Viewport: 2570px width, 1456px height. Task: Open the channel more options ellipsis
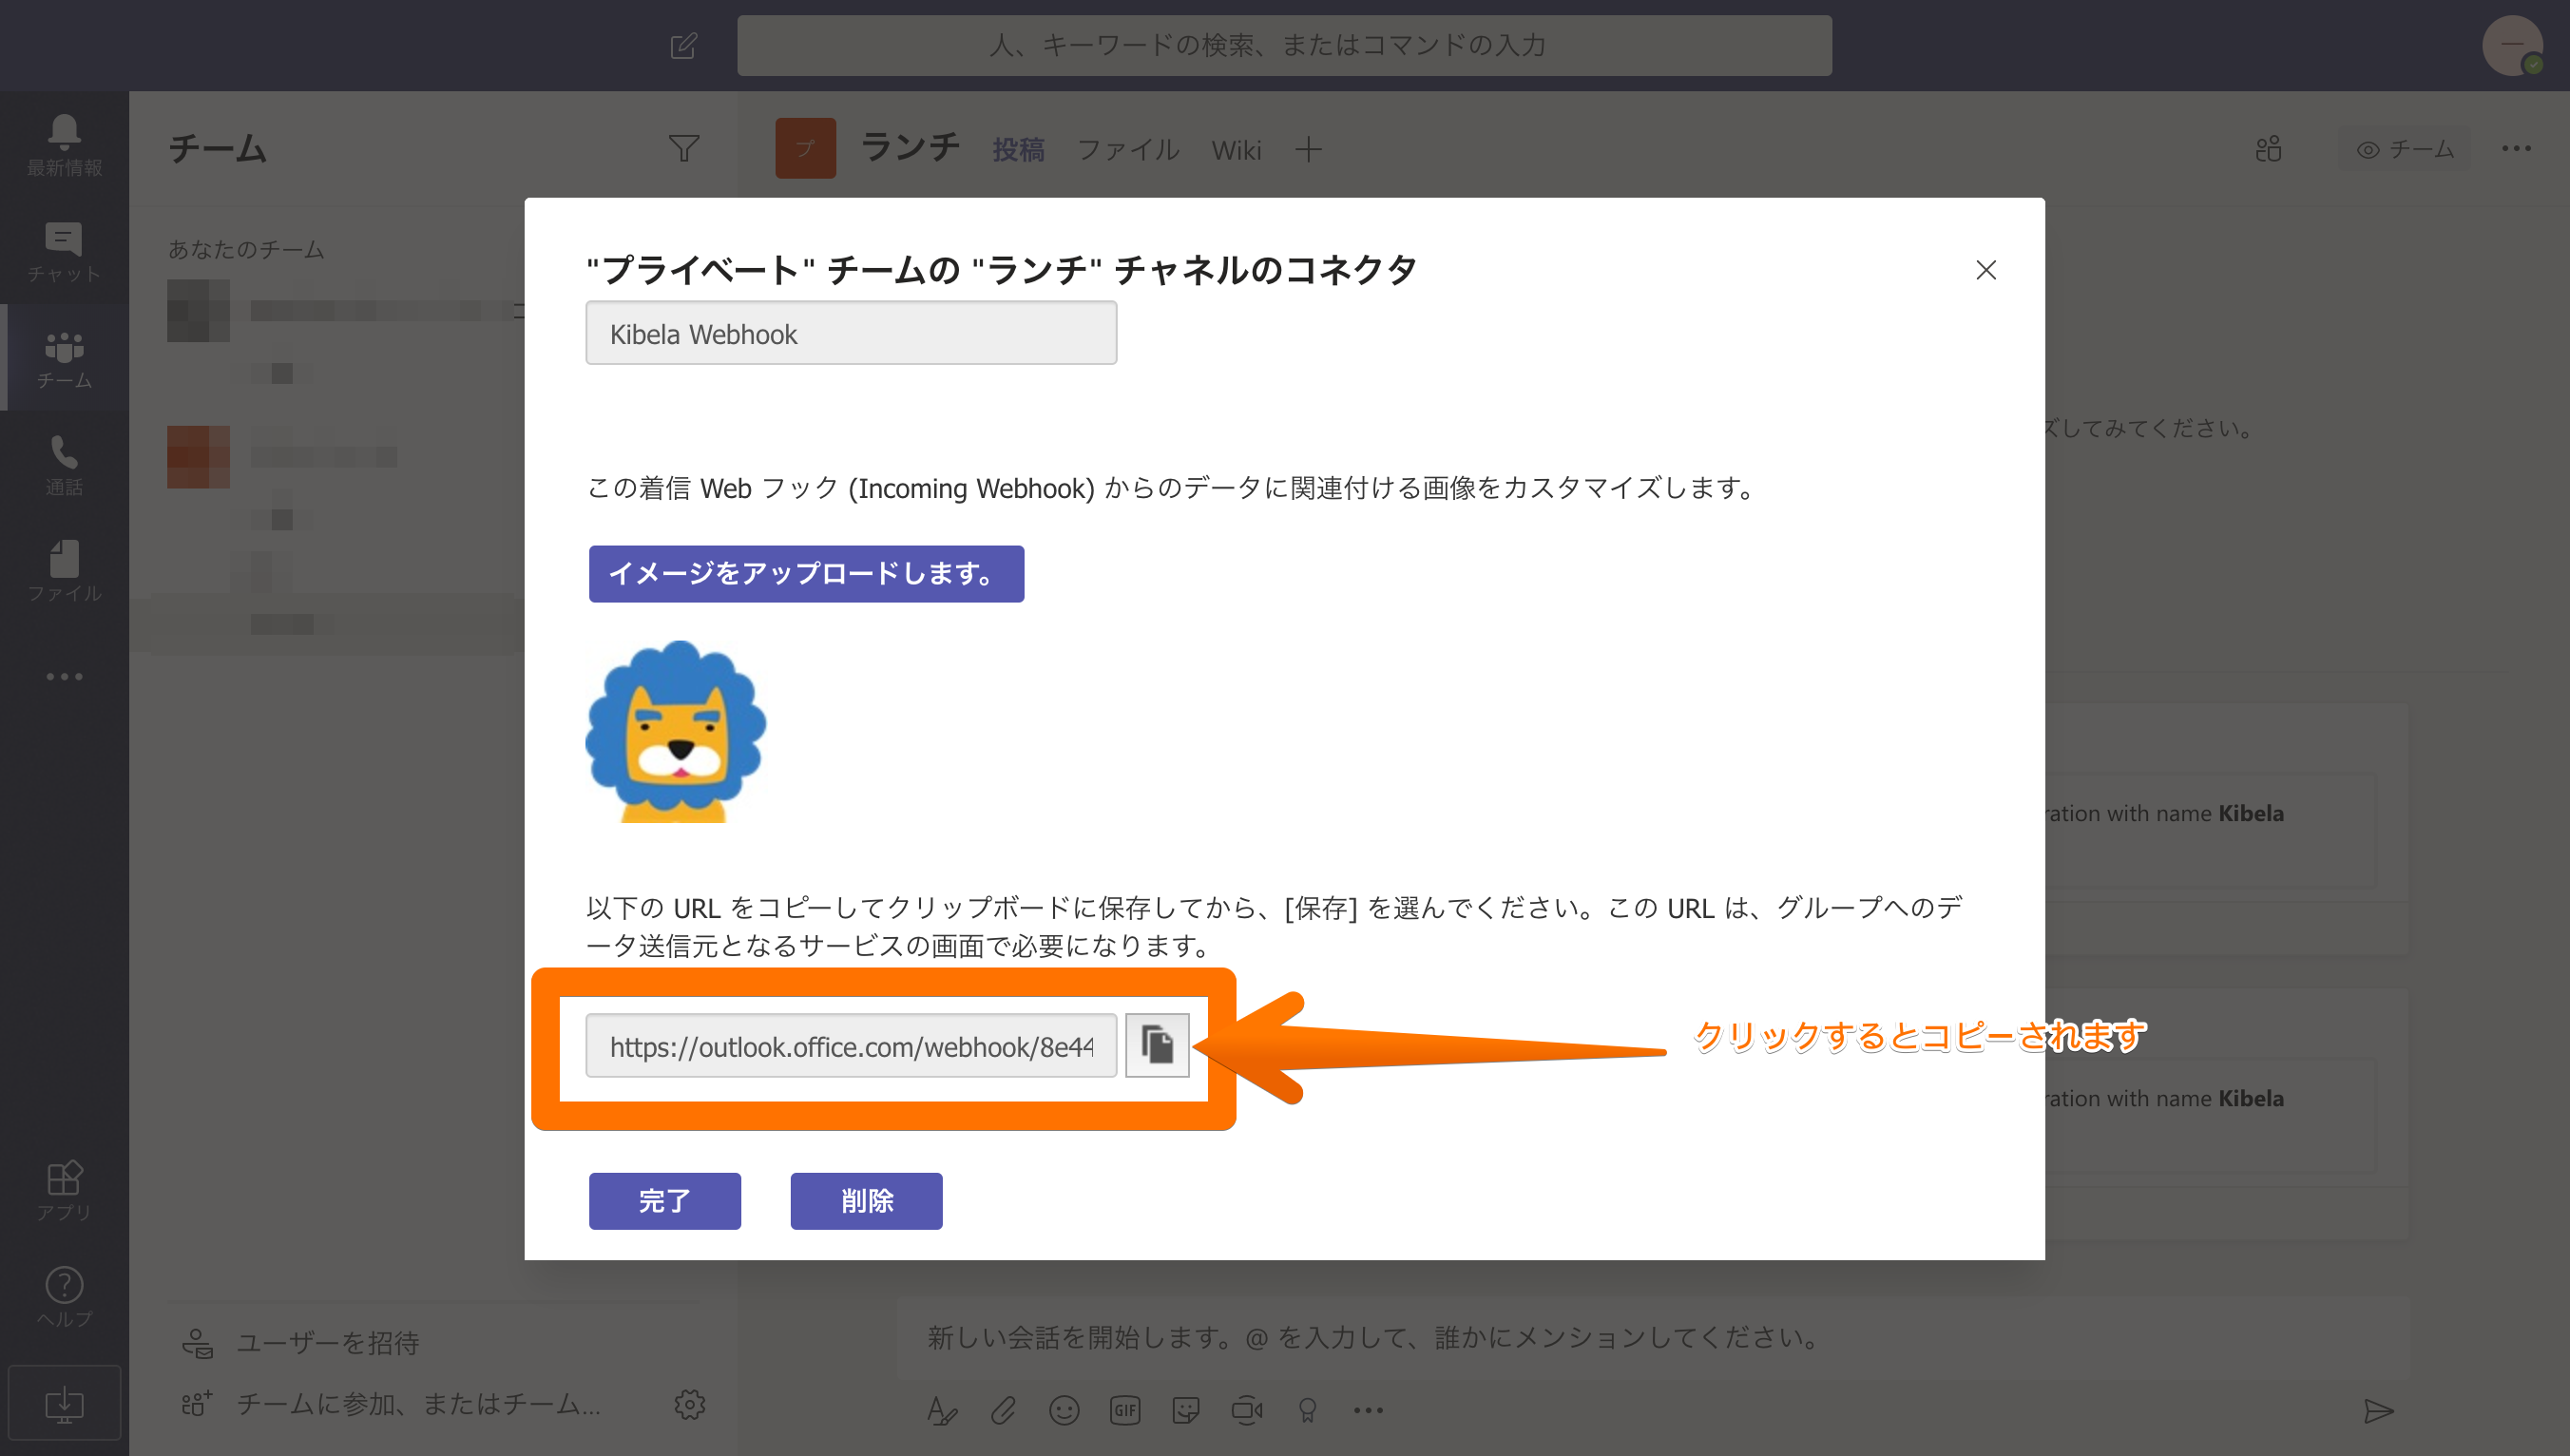[x=2515, y=149]
